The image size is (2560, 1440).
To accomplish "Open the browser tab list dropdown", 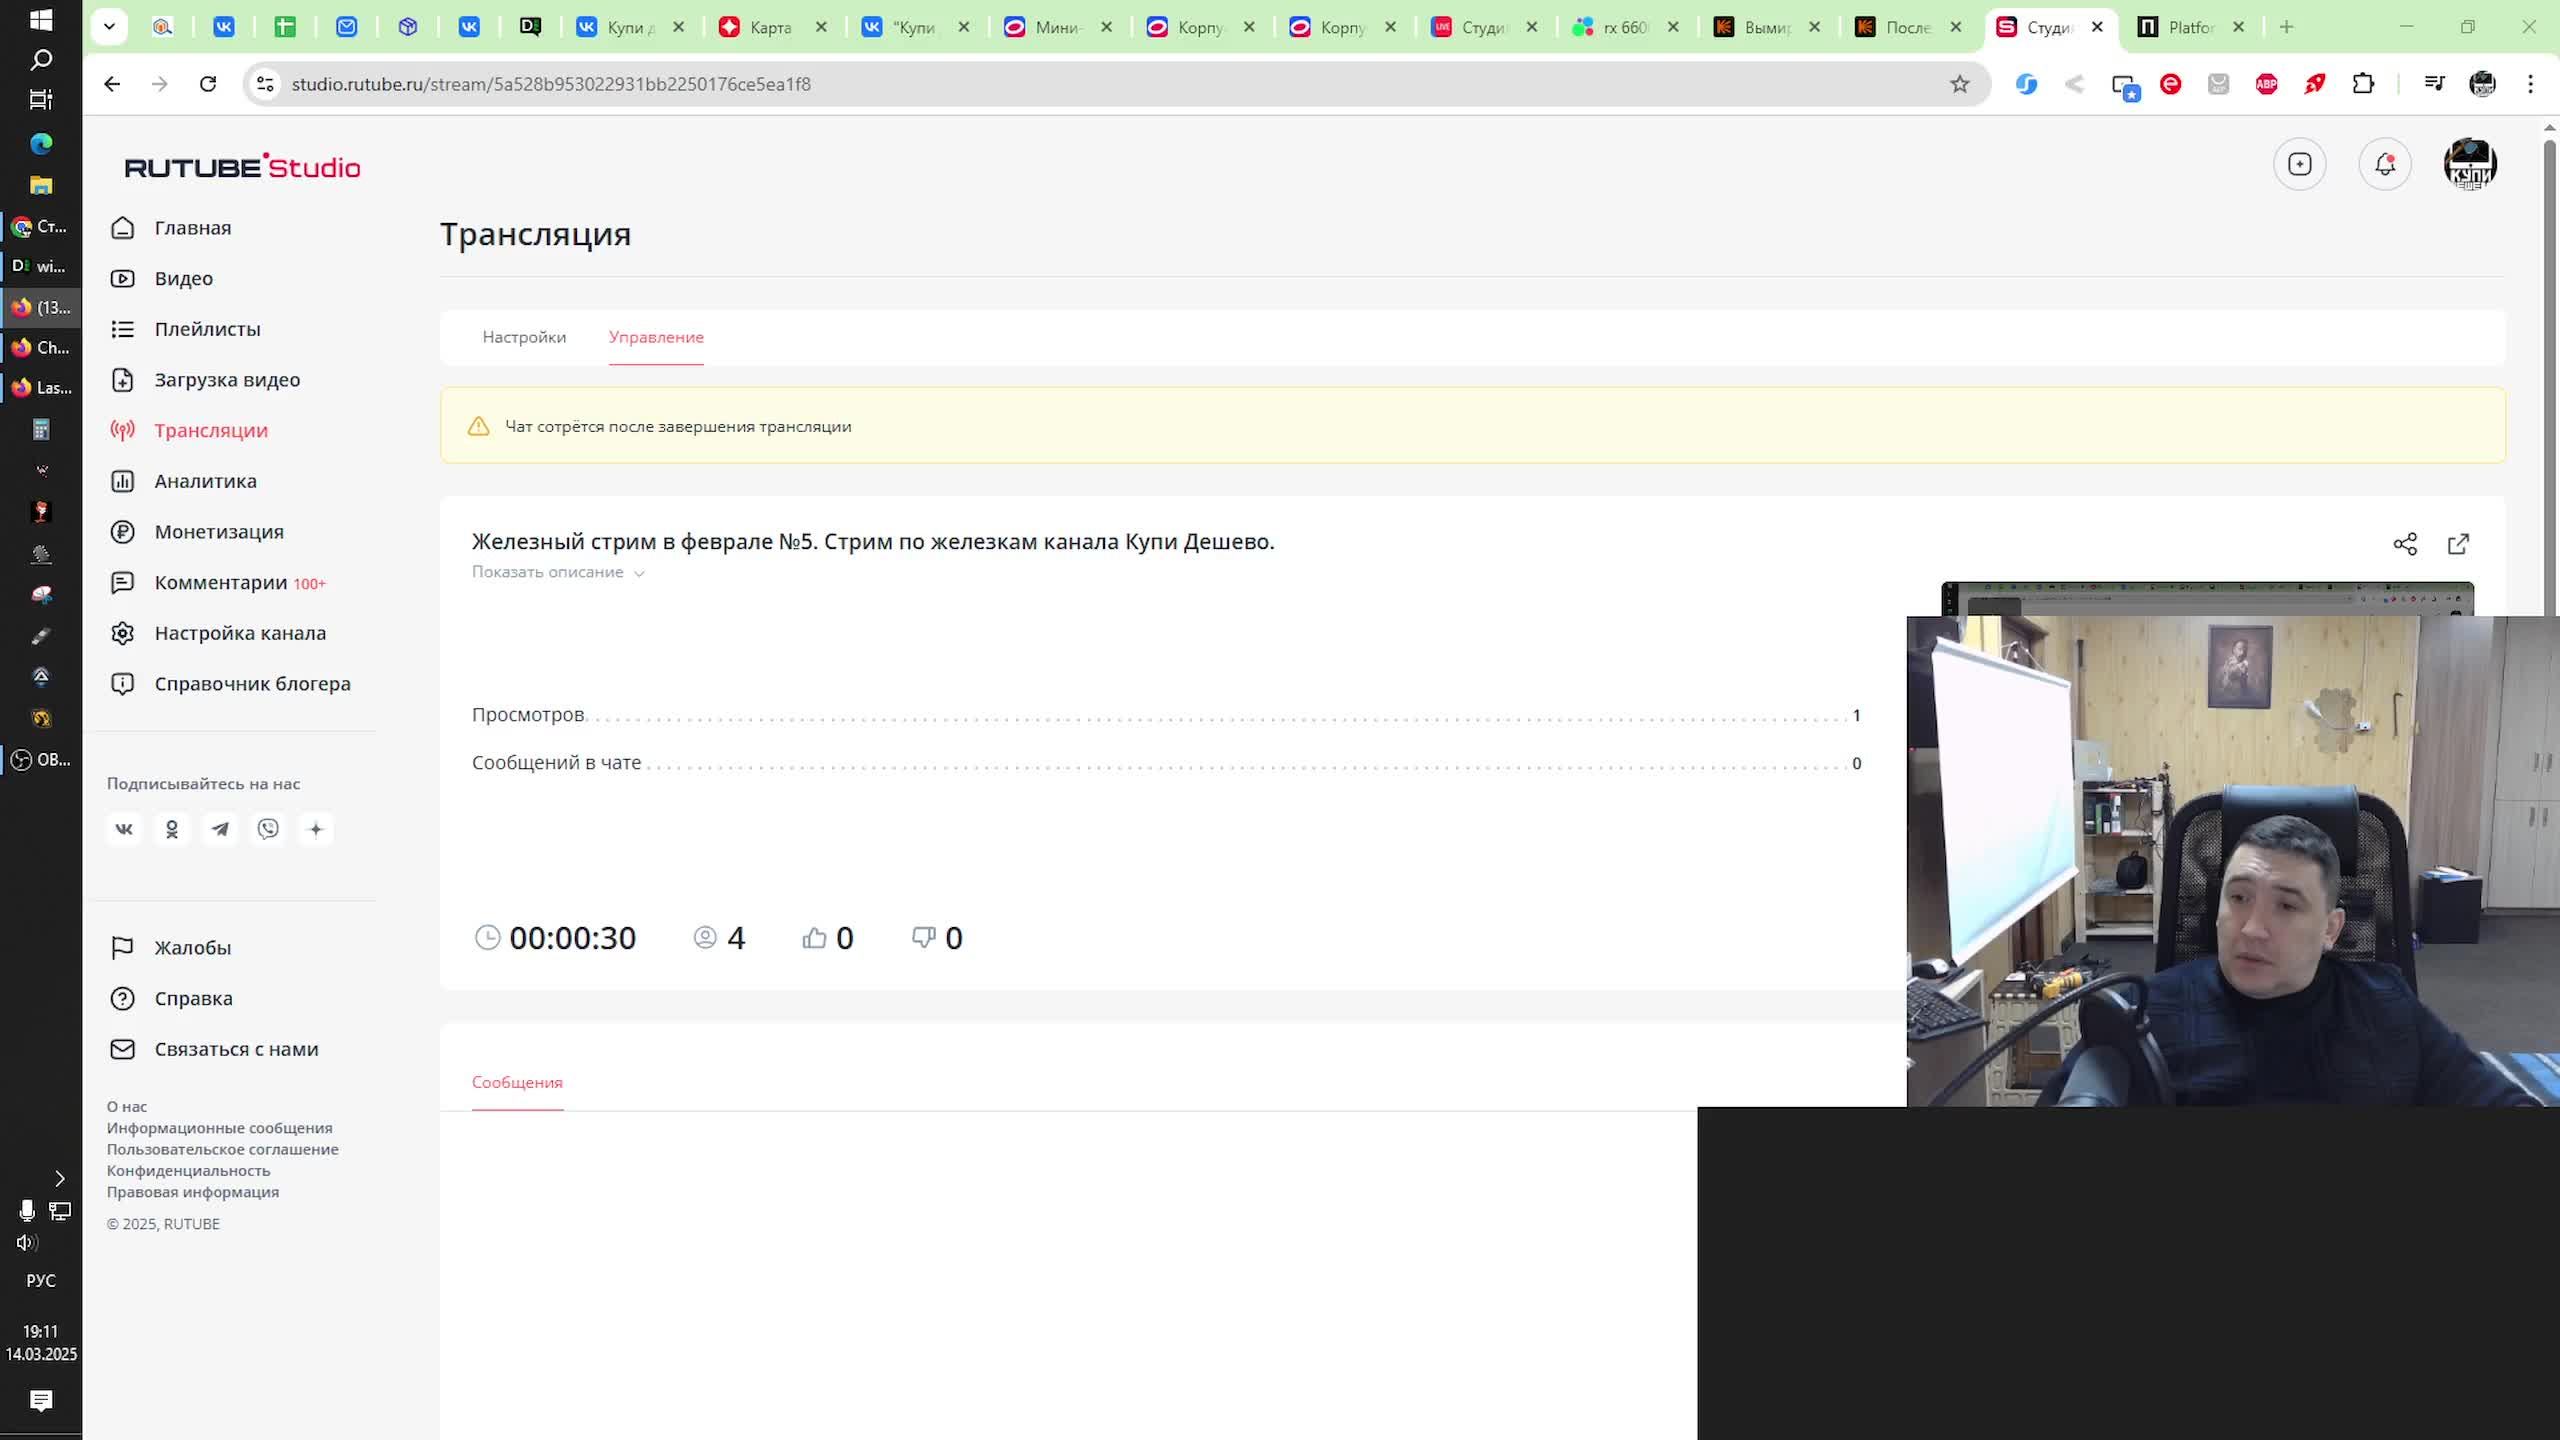I will click(109, 27).
